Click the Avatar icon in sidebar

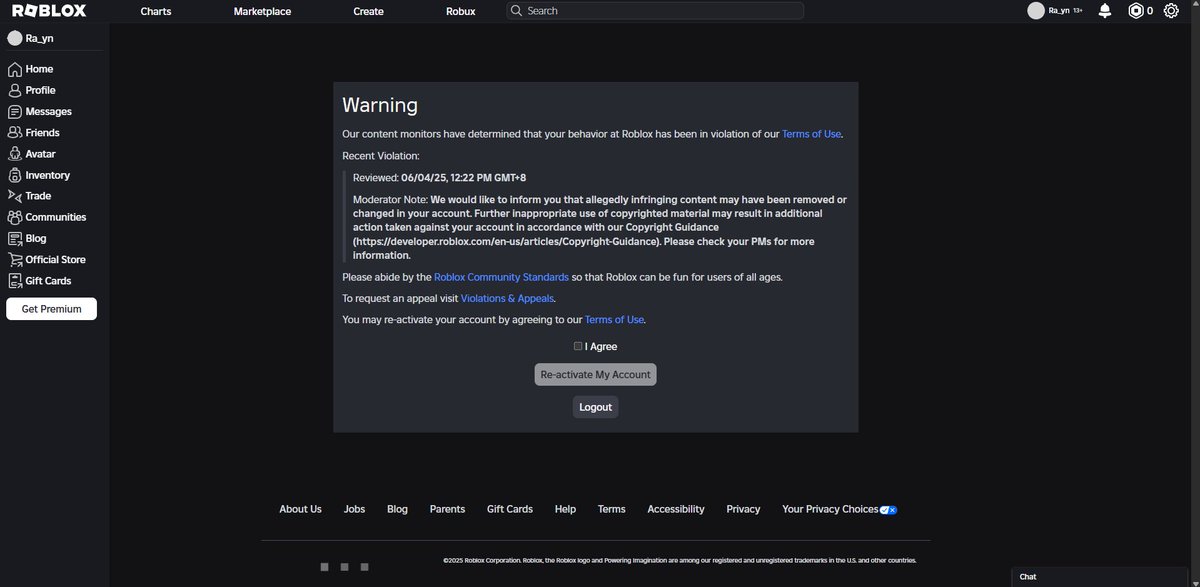pos(15,154)
